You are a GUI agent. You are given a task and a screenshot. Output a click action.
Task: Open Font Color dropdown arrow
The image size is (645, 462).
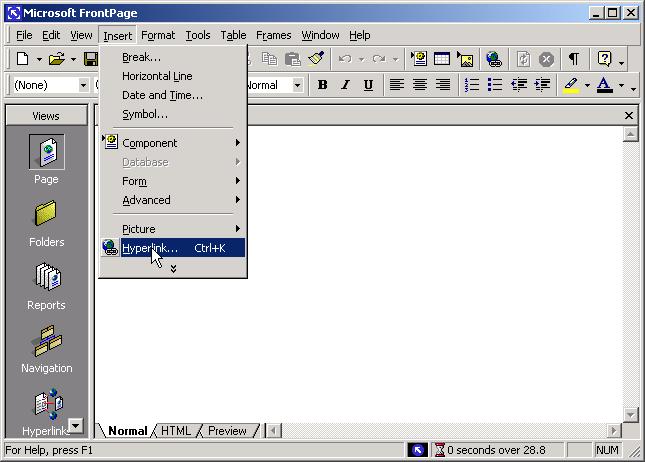coord(622,85)
